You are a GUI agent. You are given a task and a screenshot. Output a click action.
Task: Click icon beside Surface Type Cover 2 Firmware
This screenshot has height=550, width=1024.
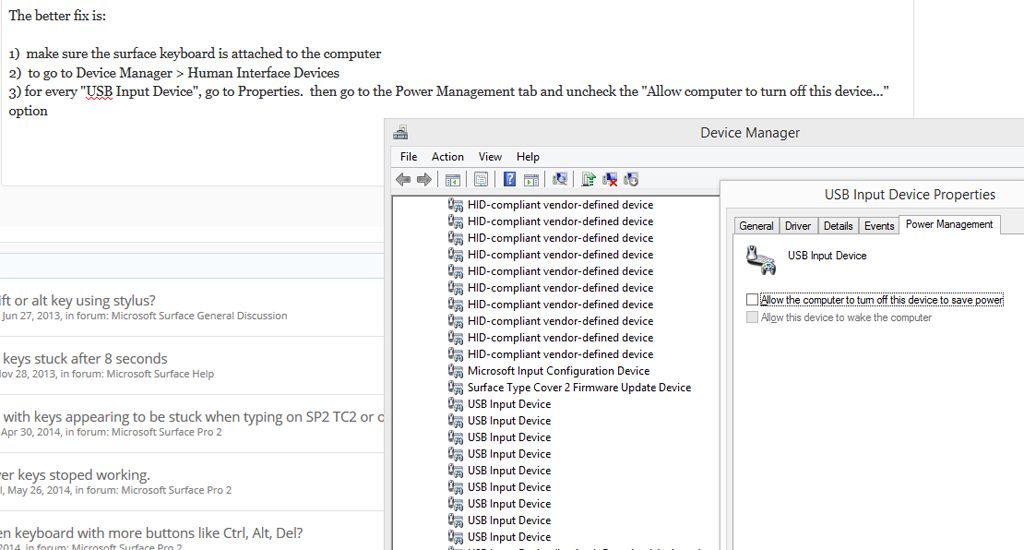455,387
